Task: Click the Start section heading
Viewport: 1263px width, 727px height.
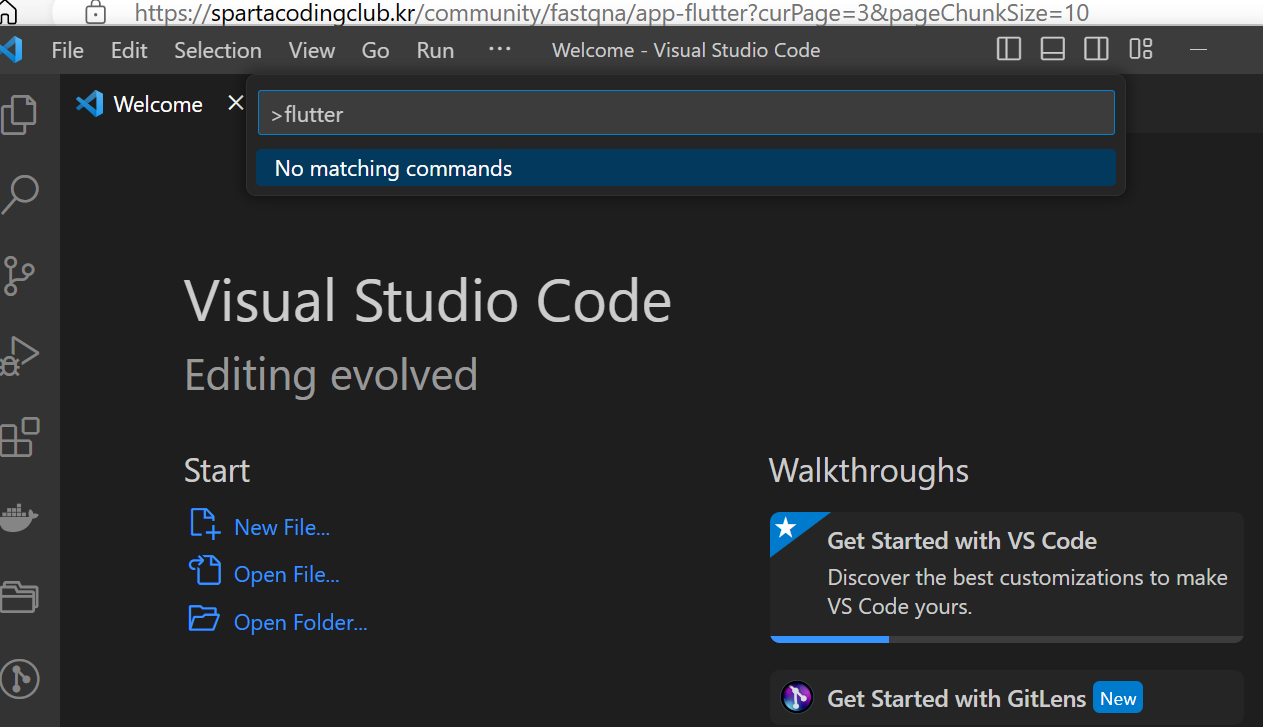Action: click(217, 471)
